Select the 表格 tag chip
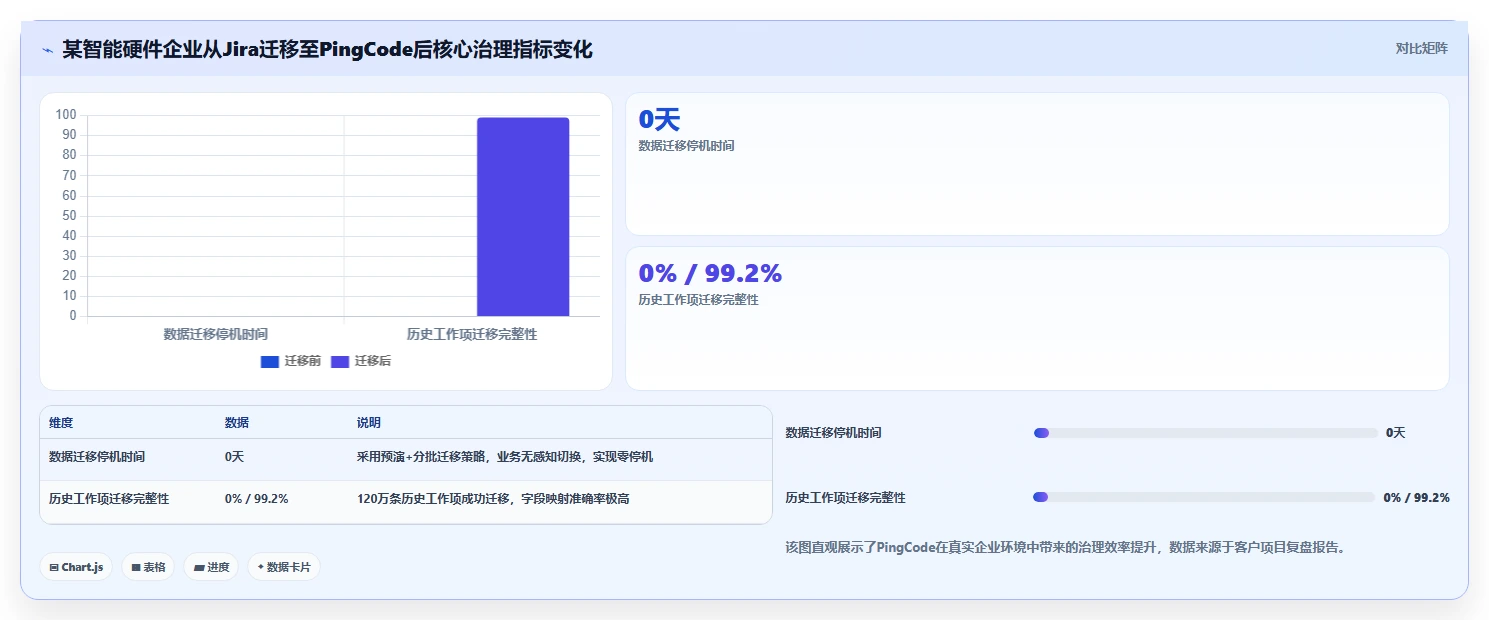This screenshot has width=1489, height=620. [148, 567]
